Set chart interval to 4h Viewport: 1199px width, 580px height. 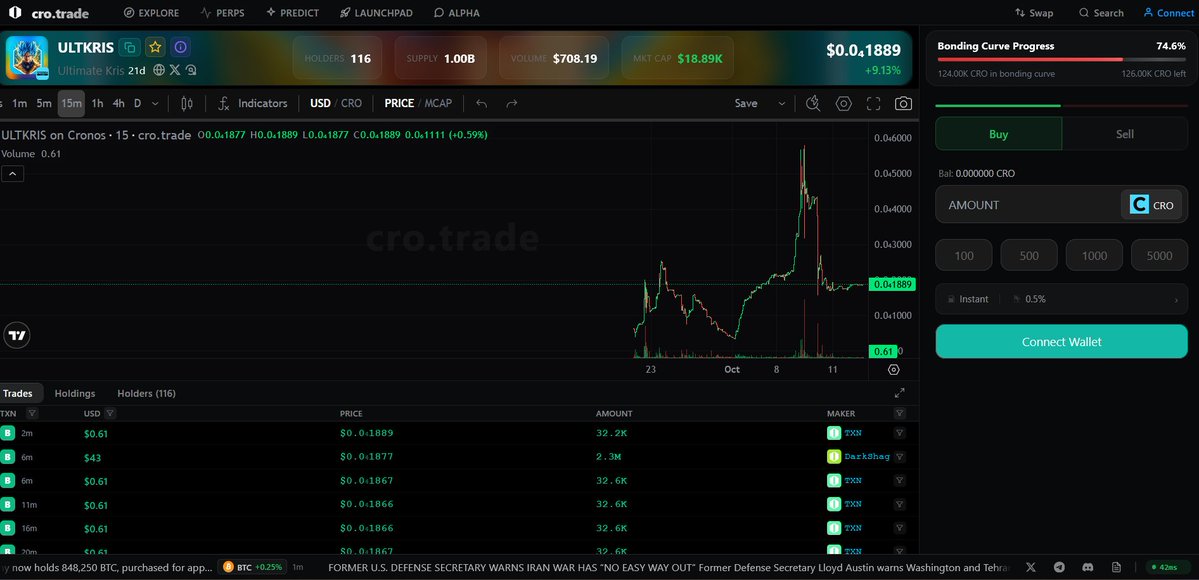[x=119, y=103]
